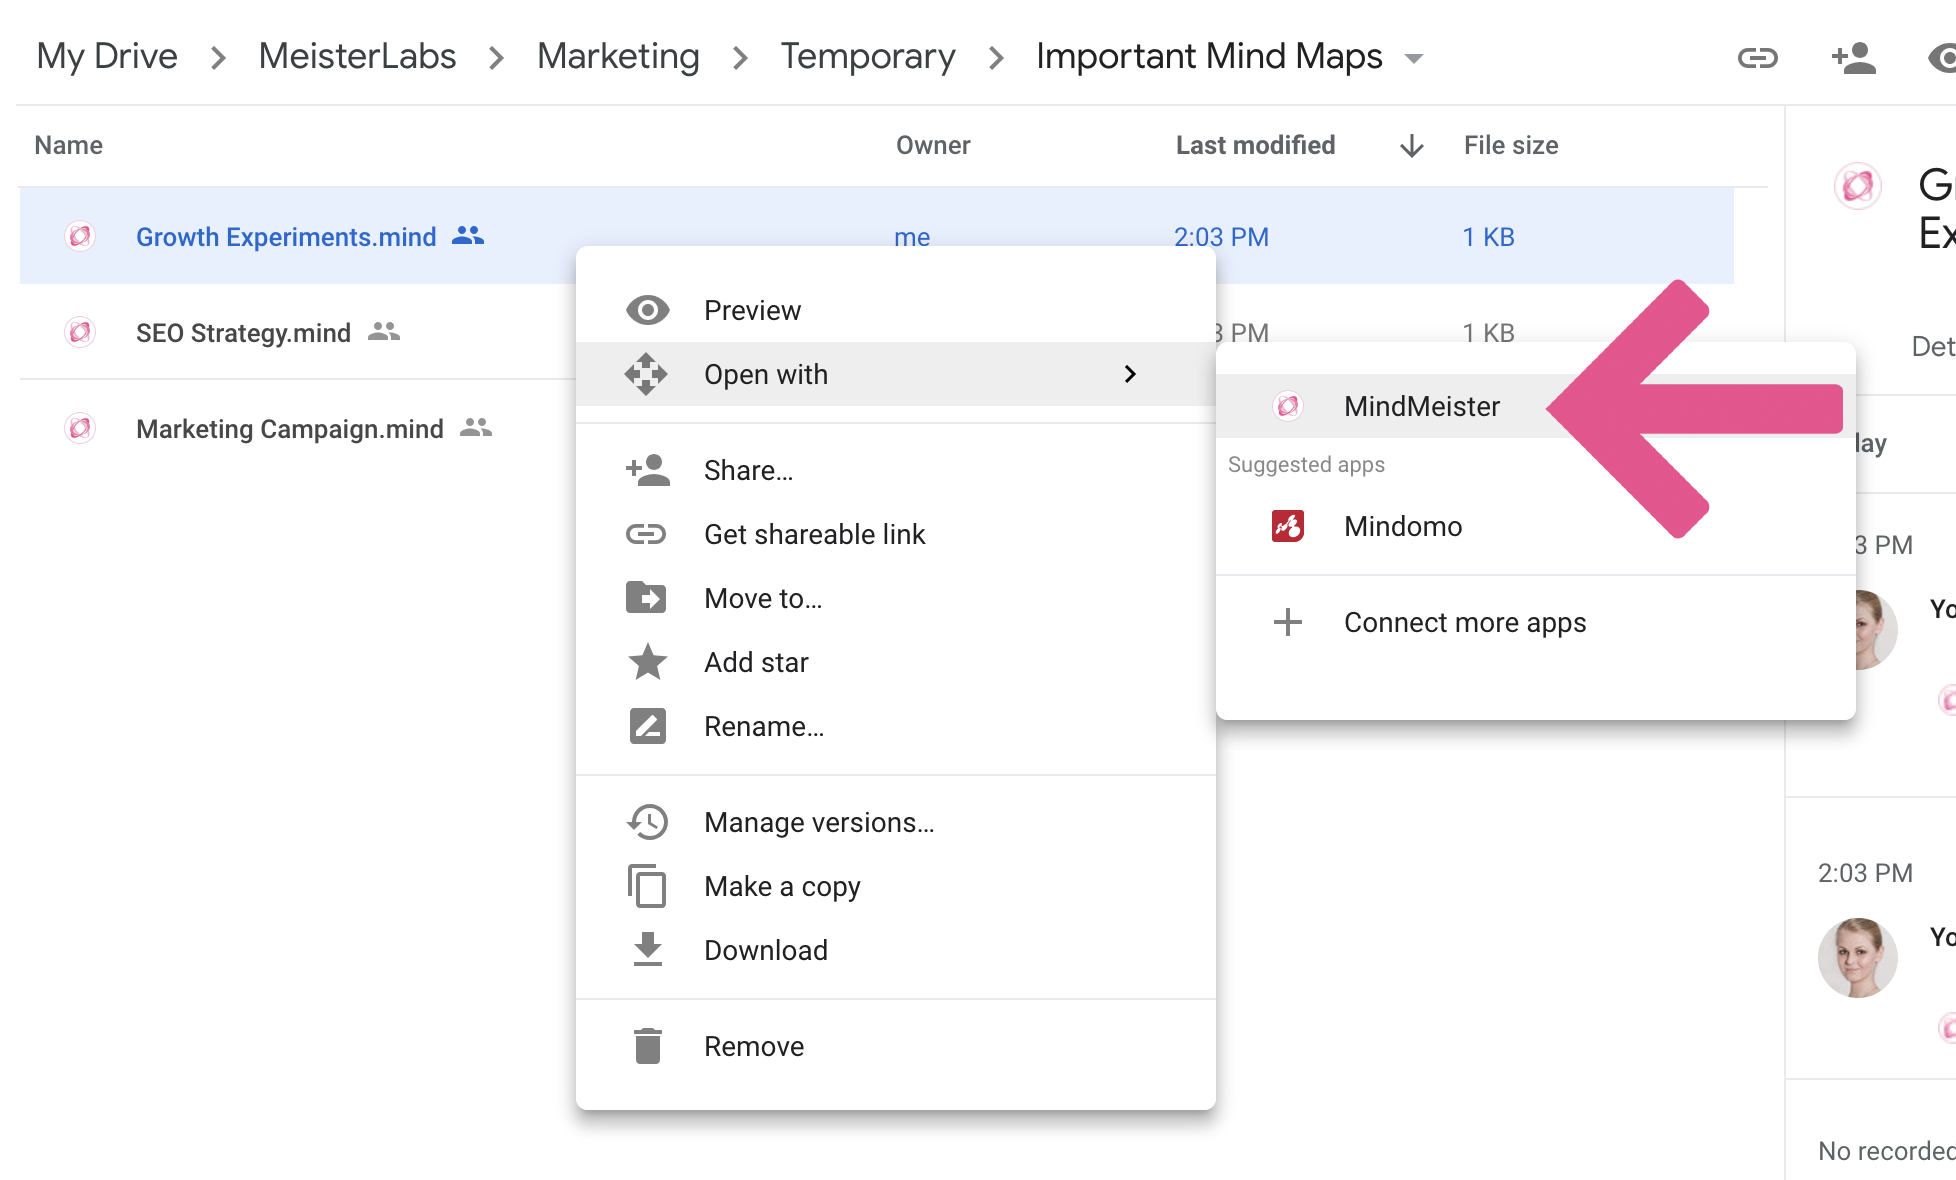Choose Add star option
This screenshot has height=1180, width=1956.
coord(896,662)
